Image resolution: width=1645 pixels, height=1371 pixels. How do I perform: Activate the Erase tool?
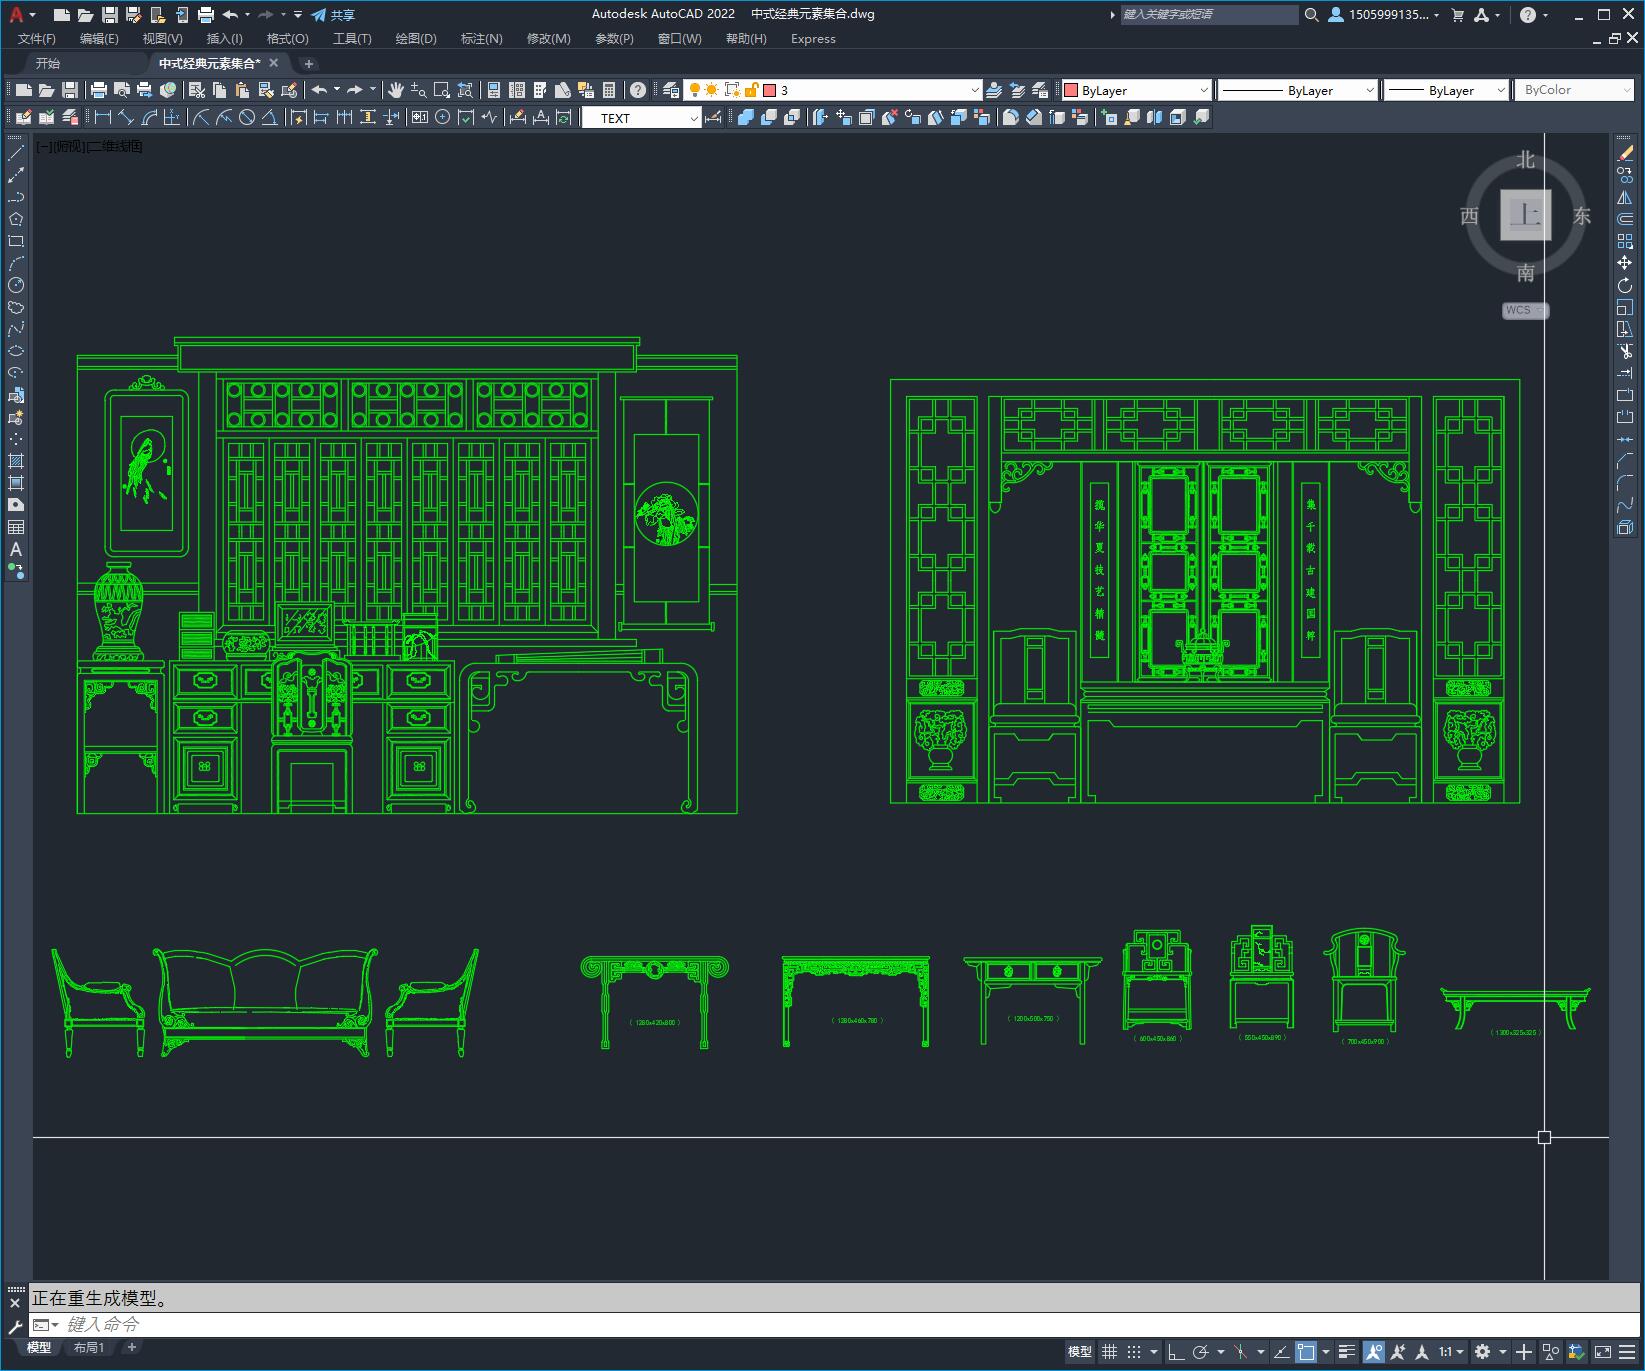[1625, 153]
